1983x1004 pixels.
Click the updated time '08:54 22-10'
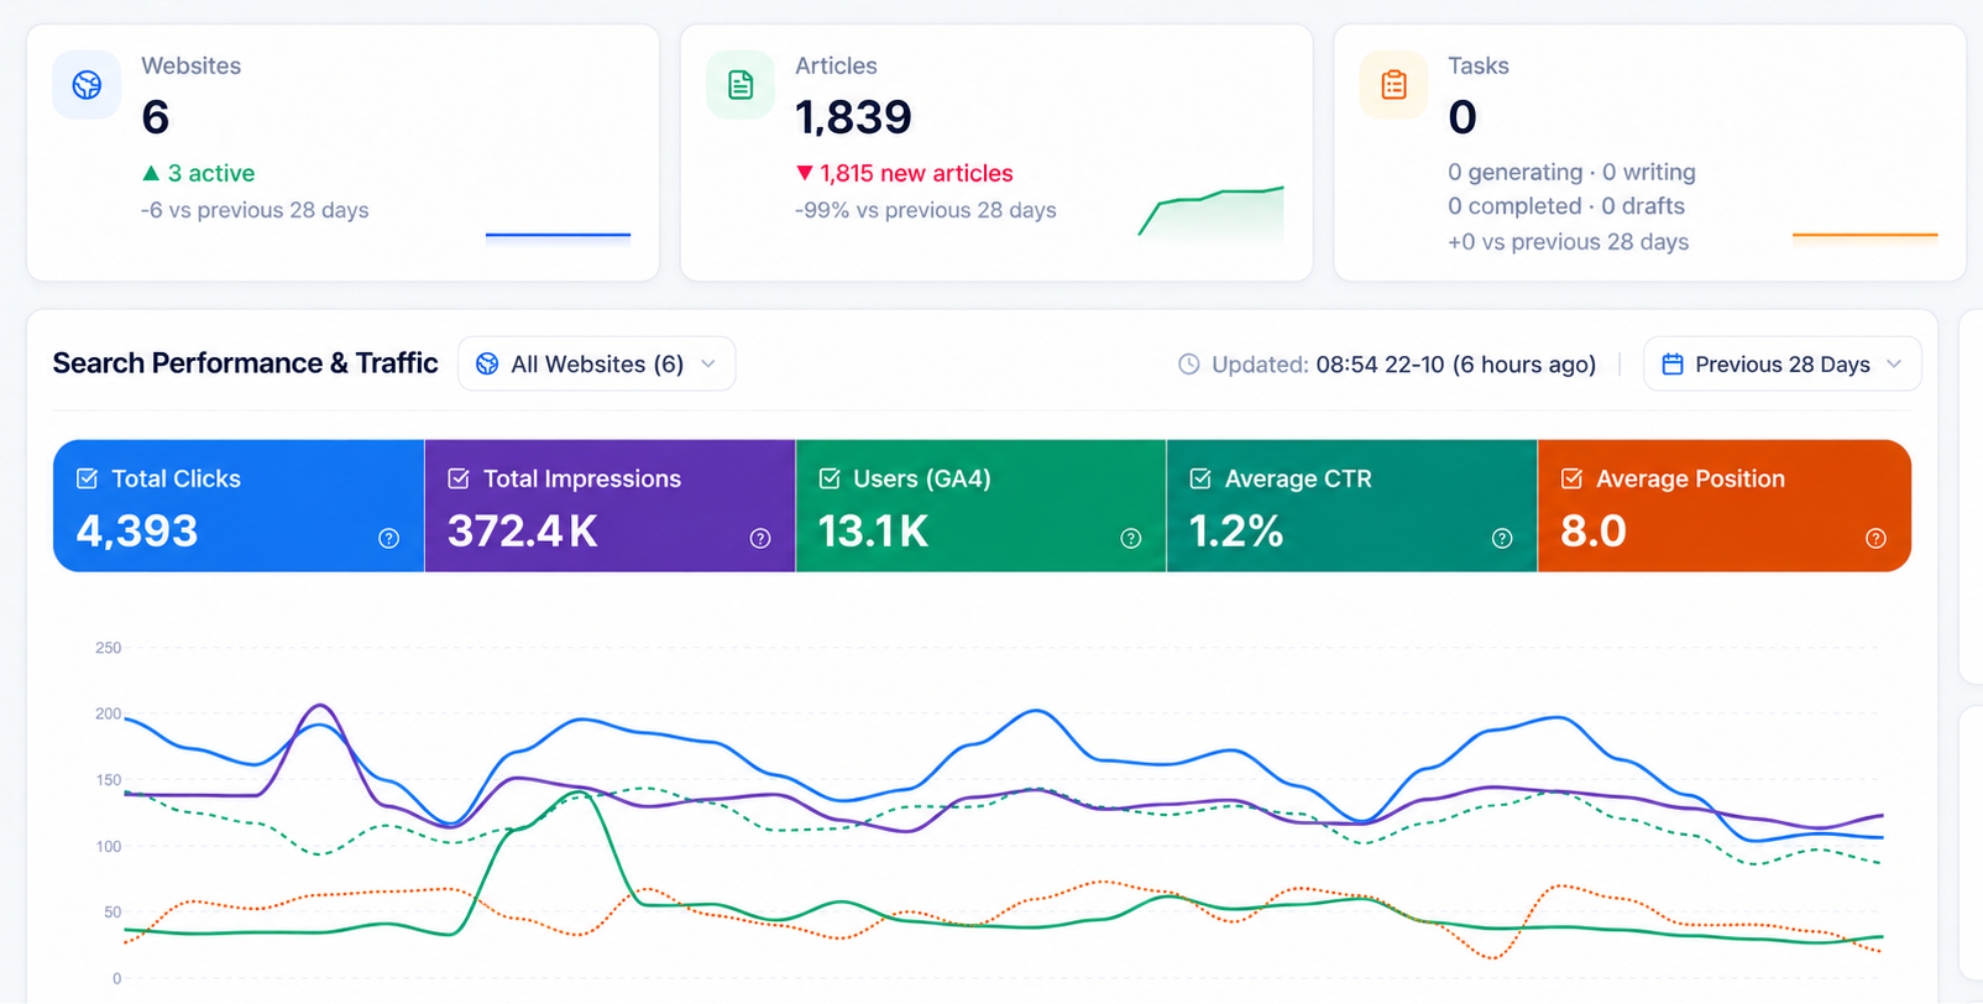click(1380, 364)
